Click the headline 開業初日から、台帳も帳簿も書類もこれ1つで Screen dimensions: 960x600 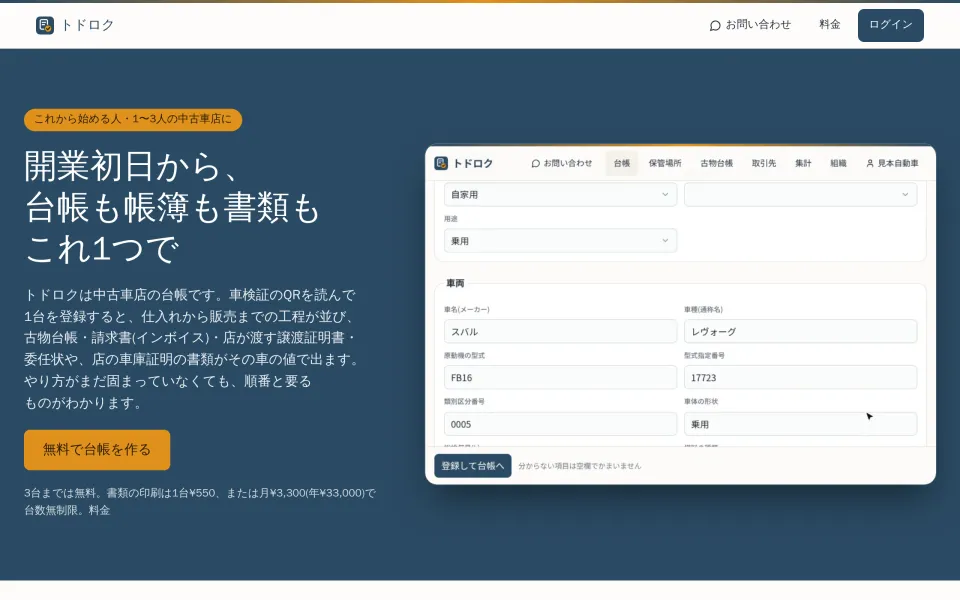(x=172, y=208)
